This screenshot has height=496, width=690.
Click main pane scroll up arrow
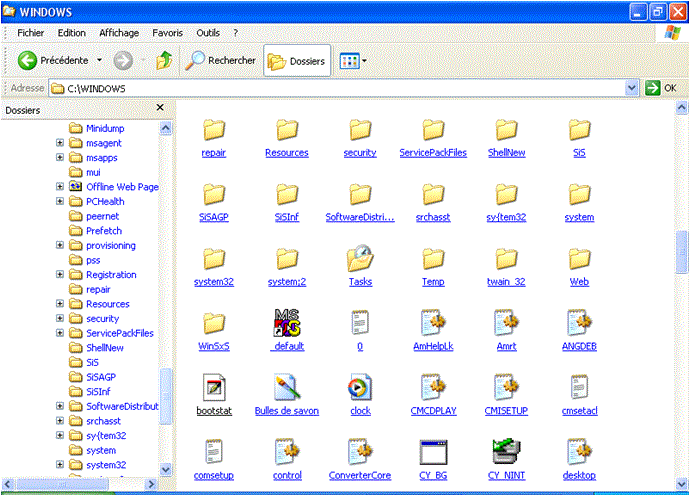(682, 107)
